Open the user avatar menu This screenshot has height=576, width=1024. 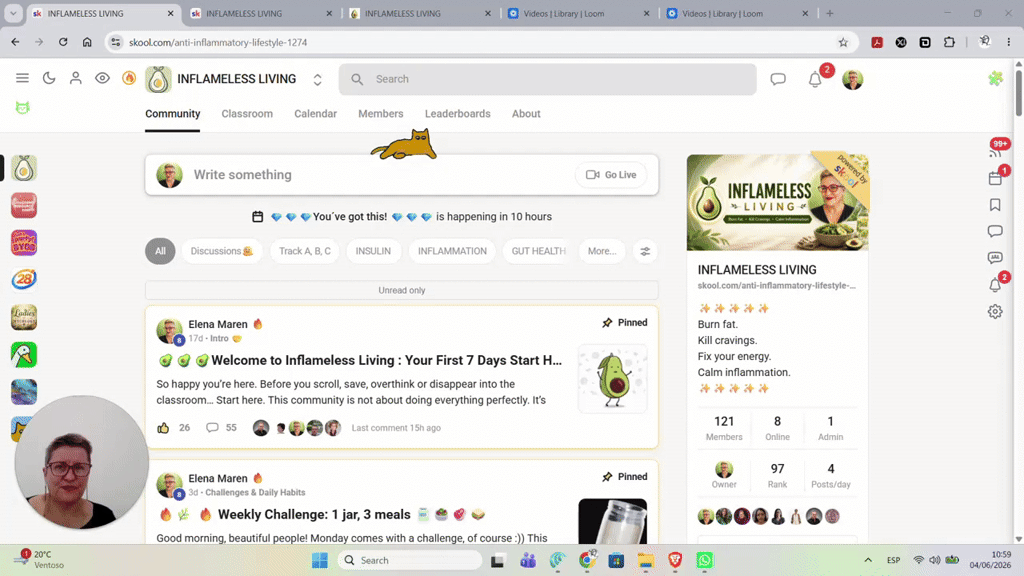point(852,79)
